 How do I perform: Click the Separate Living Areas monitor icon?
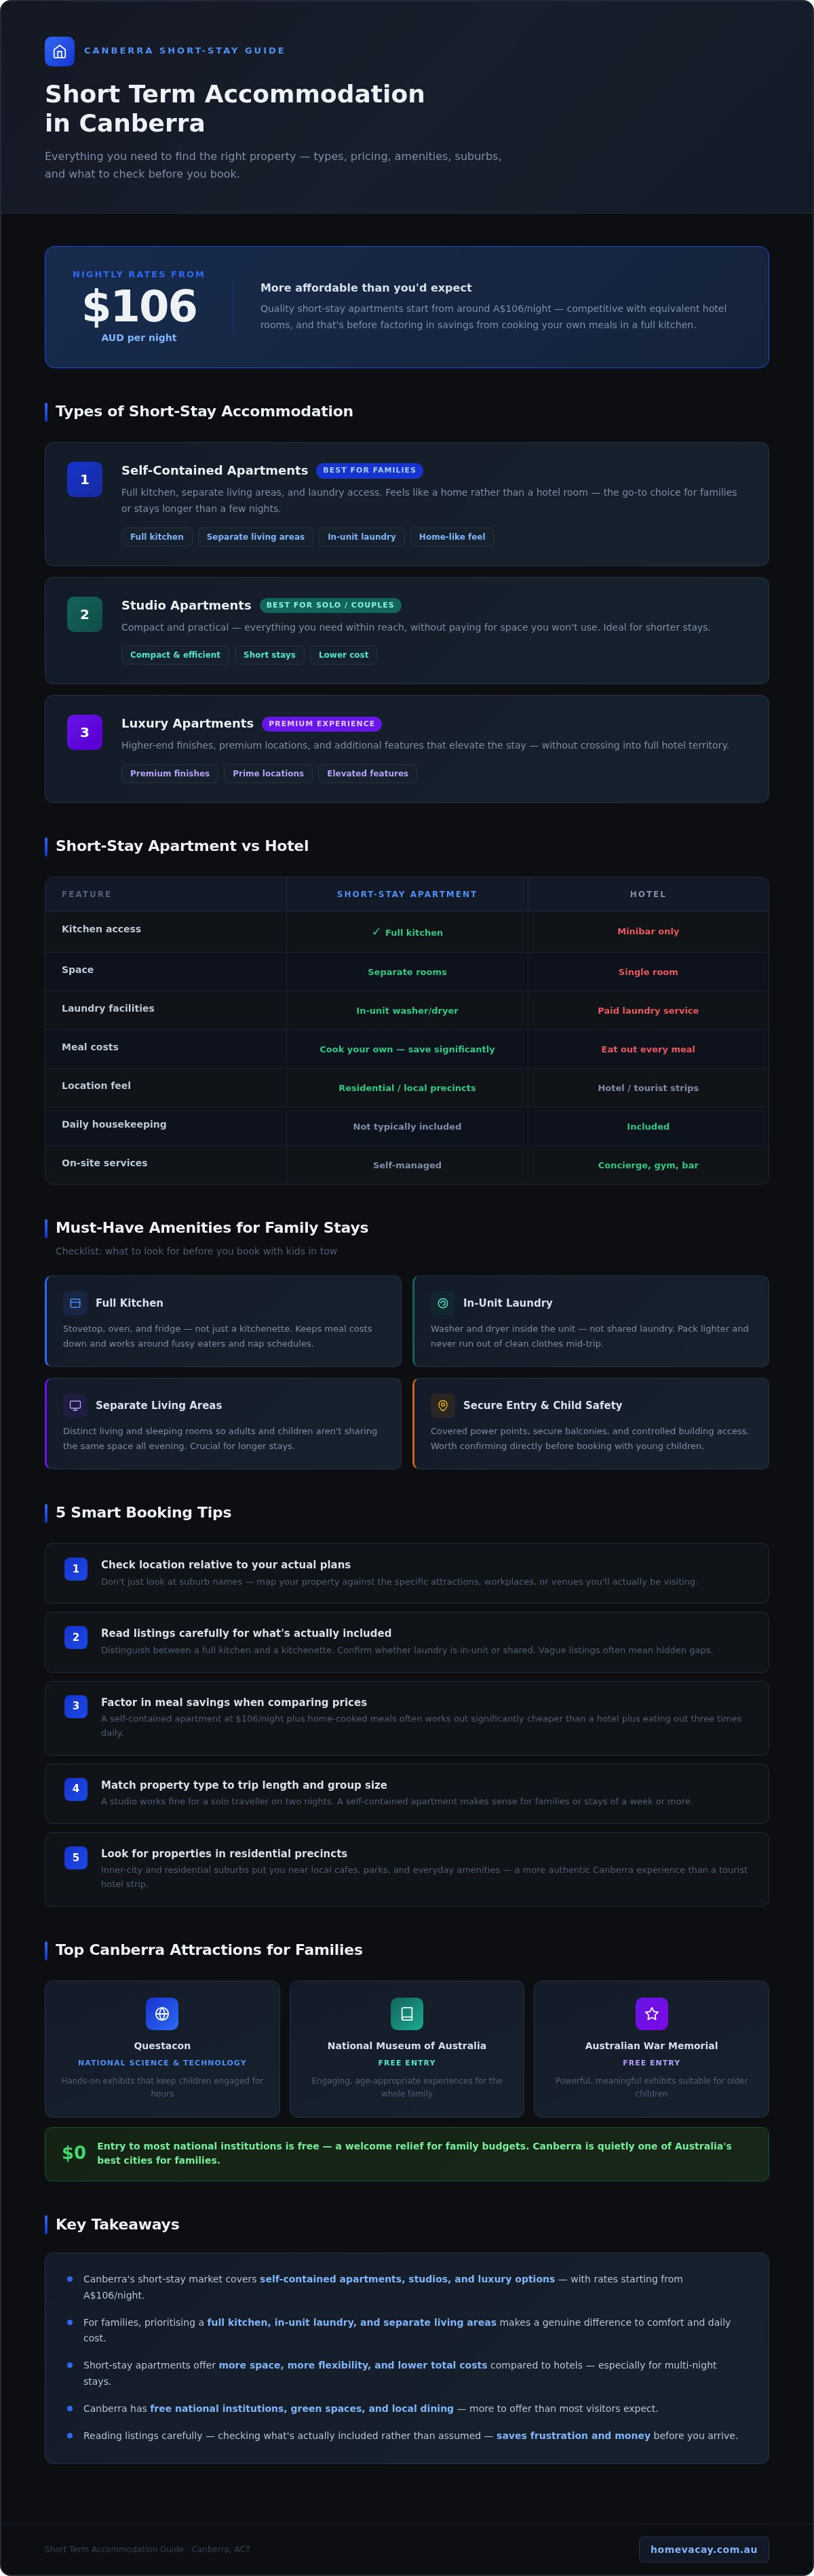click(x=75, y=1405)
